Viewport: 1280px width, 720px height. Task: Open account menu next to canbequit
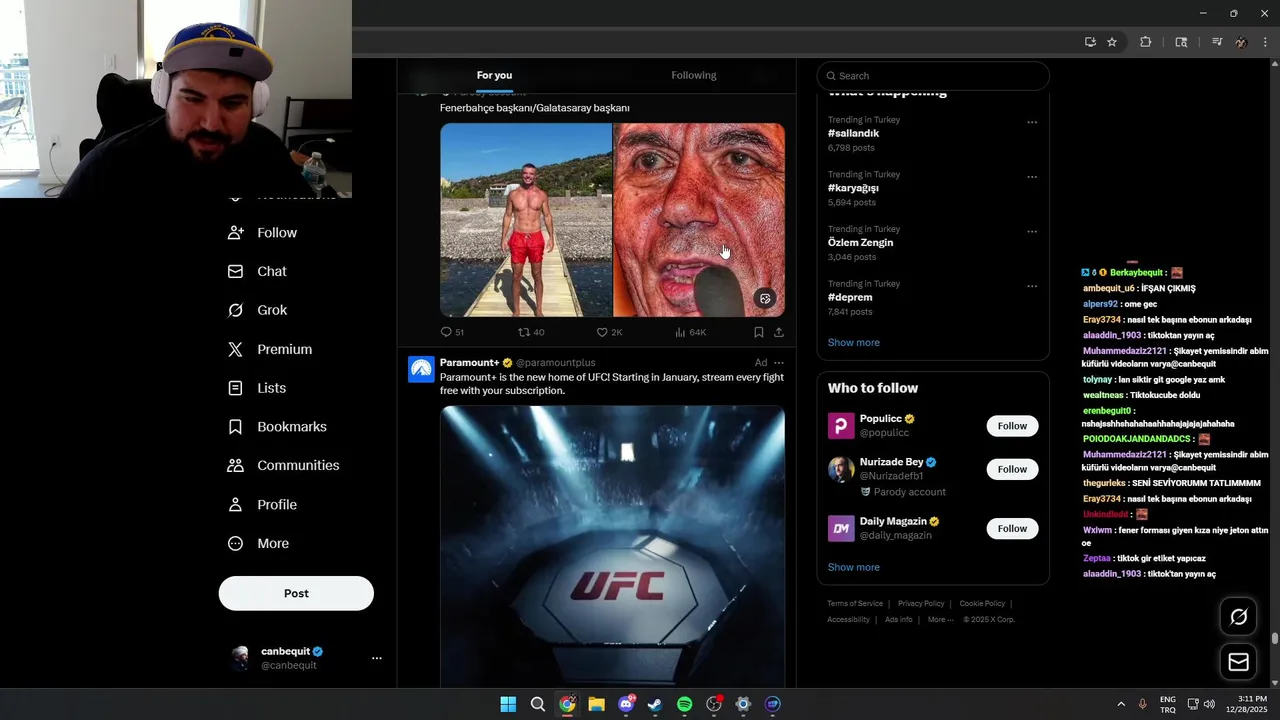[x=377, y=658]
